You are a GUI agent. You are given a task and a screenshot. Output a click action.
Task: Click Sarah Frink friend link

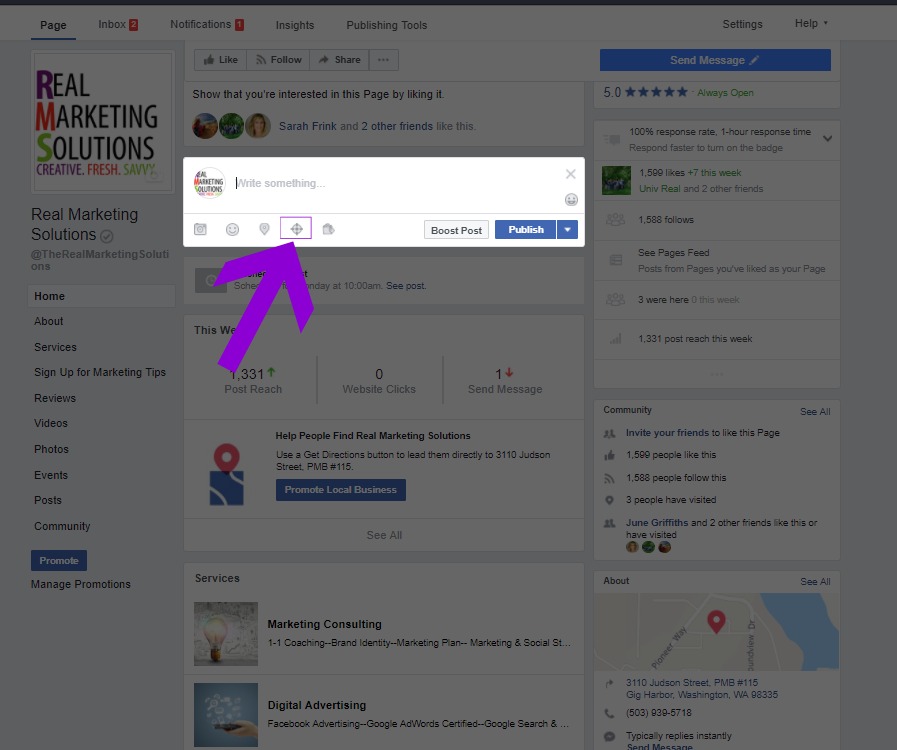(x=308, y=126)
